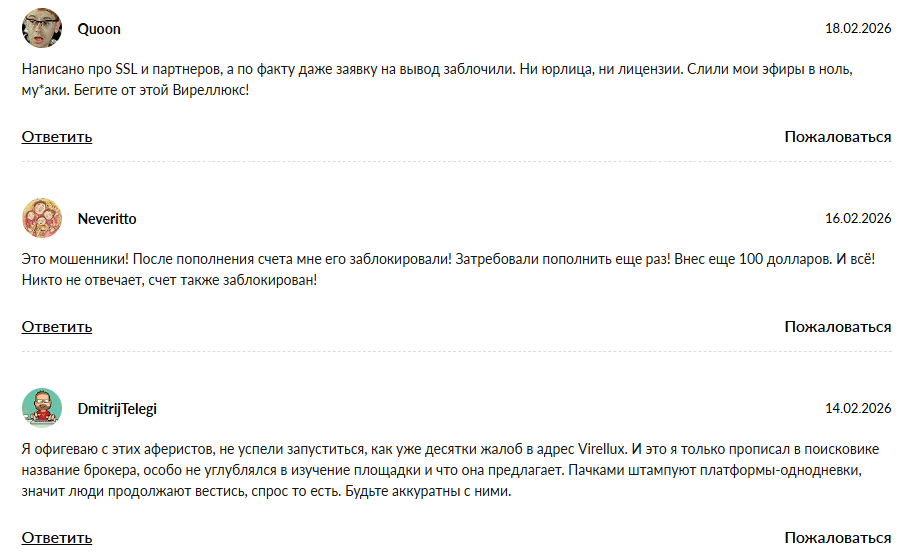Click the 14.02.2026 review date
Viewport: 909px width, 556px height.
coord(857,409)
